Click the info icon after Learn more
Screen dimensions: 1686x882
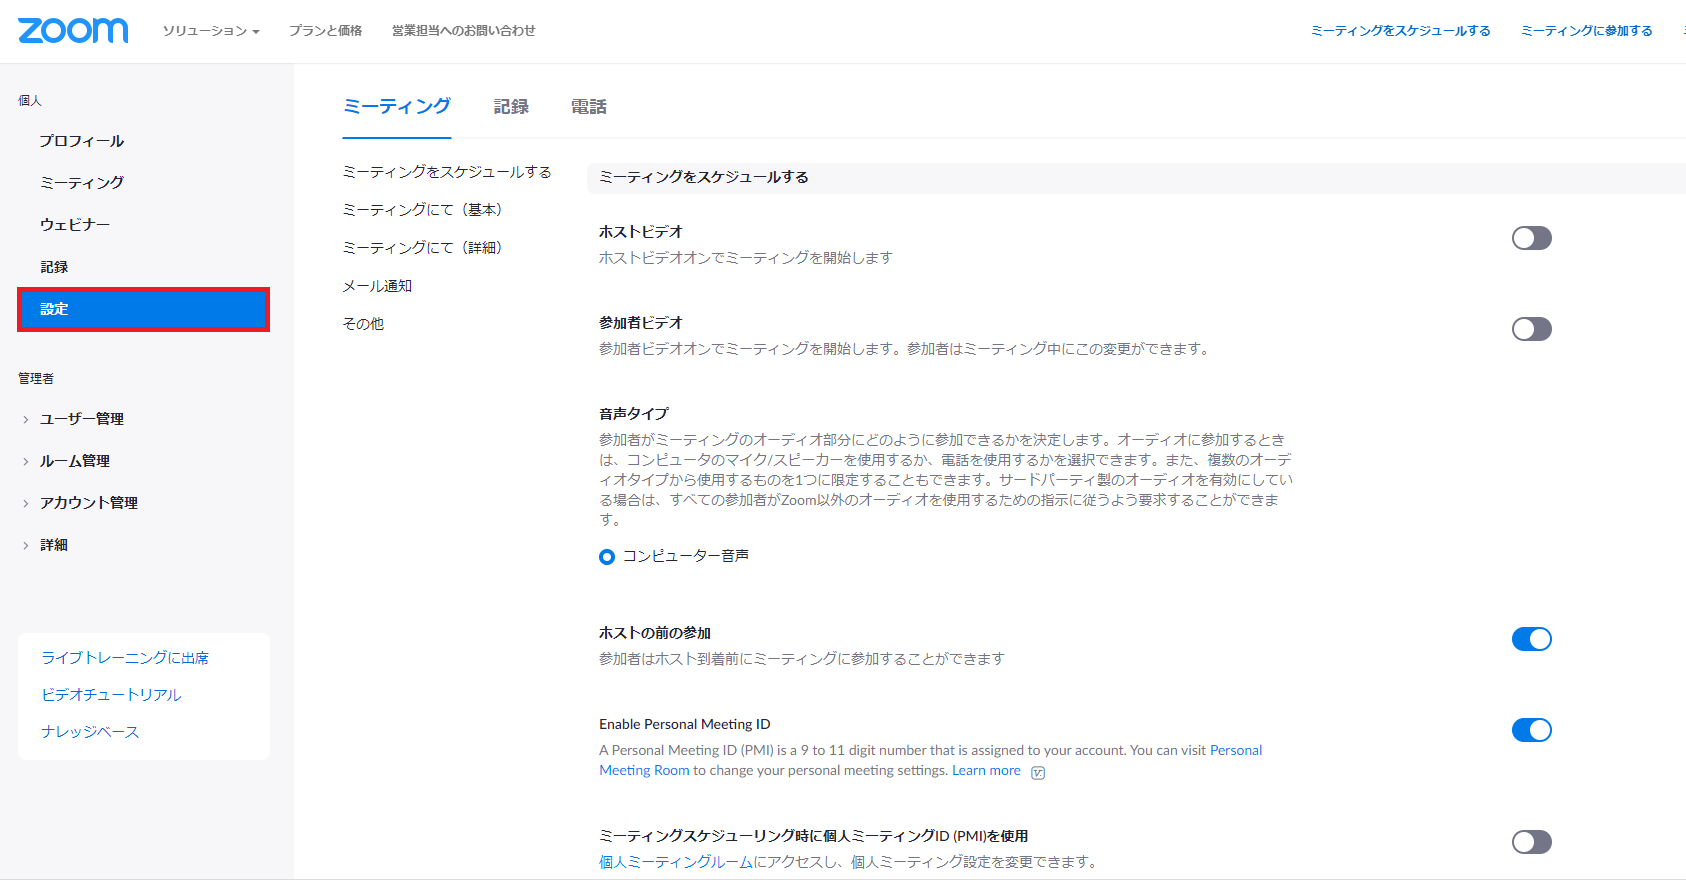coord(1038,772)
